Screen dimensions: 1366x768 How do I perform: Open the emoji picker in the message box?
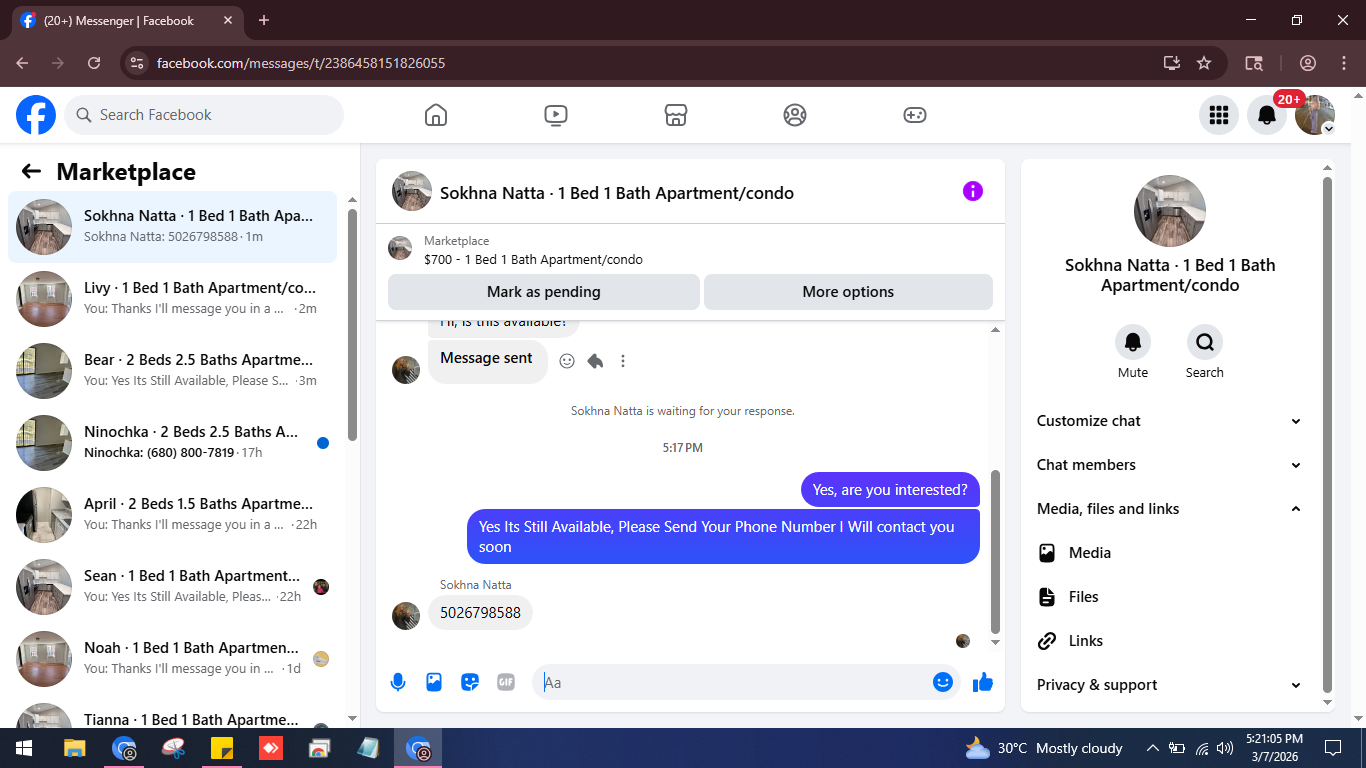942,682
